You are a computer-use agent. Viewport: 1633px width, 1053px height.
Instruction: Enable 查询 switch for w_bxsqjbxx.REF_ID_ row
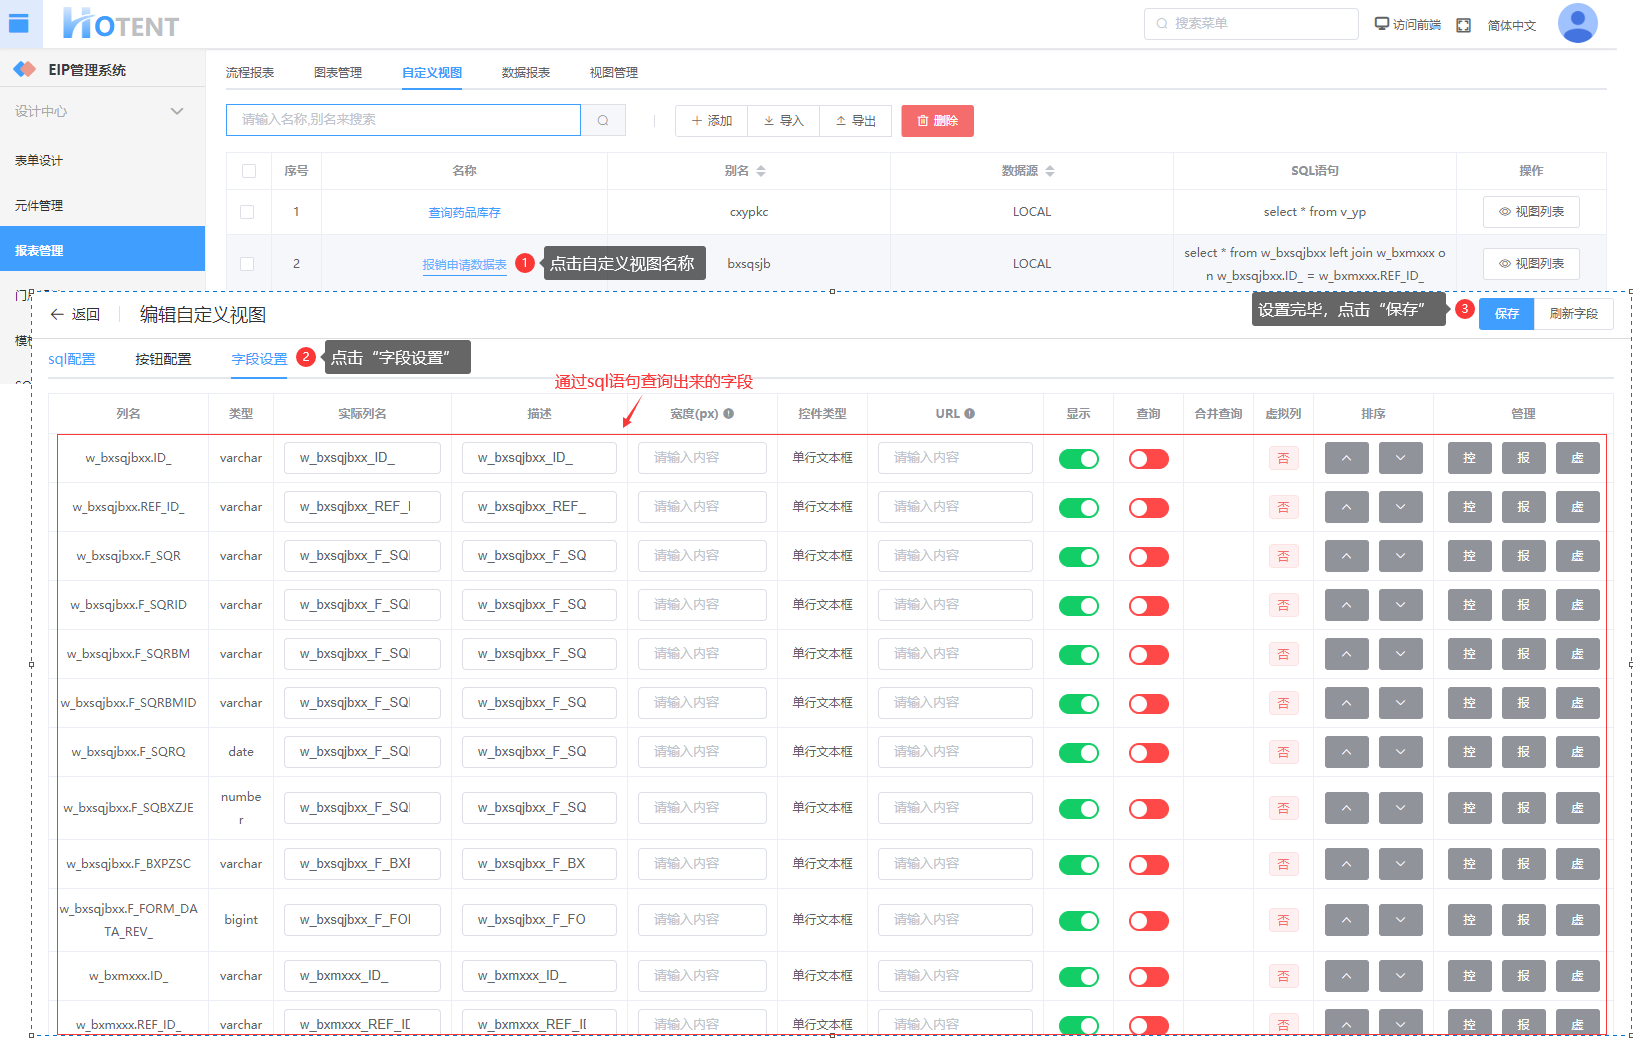coord(1148,508)
